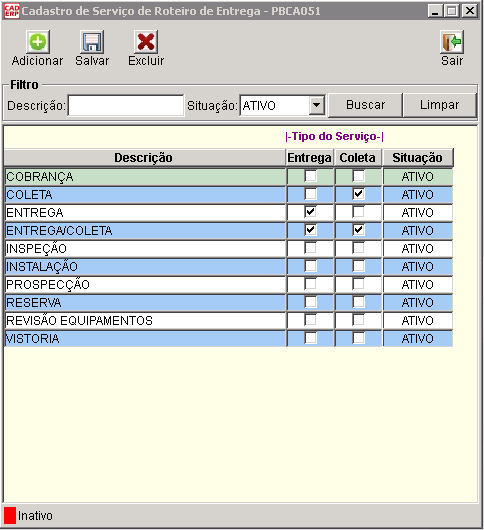Click the Situação column header
Image resolution: width=484 pixels, height=530 pixels.
coord(417,158)
